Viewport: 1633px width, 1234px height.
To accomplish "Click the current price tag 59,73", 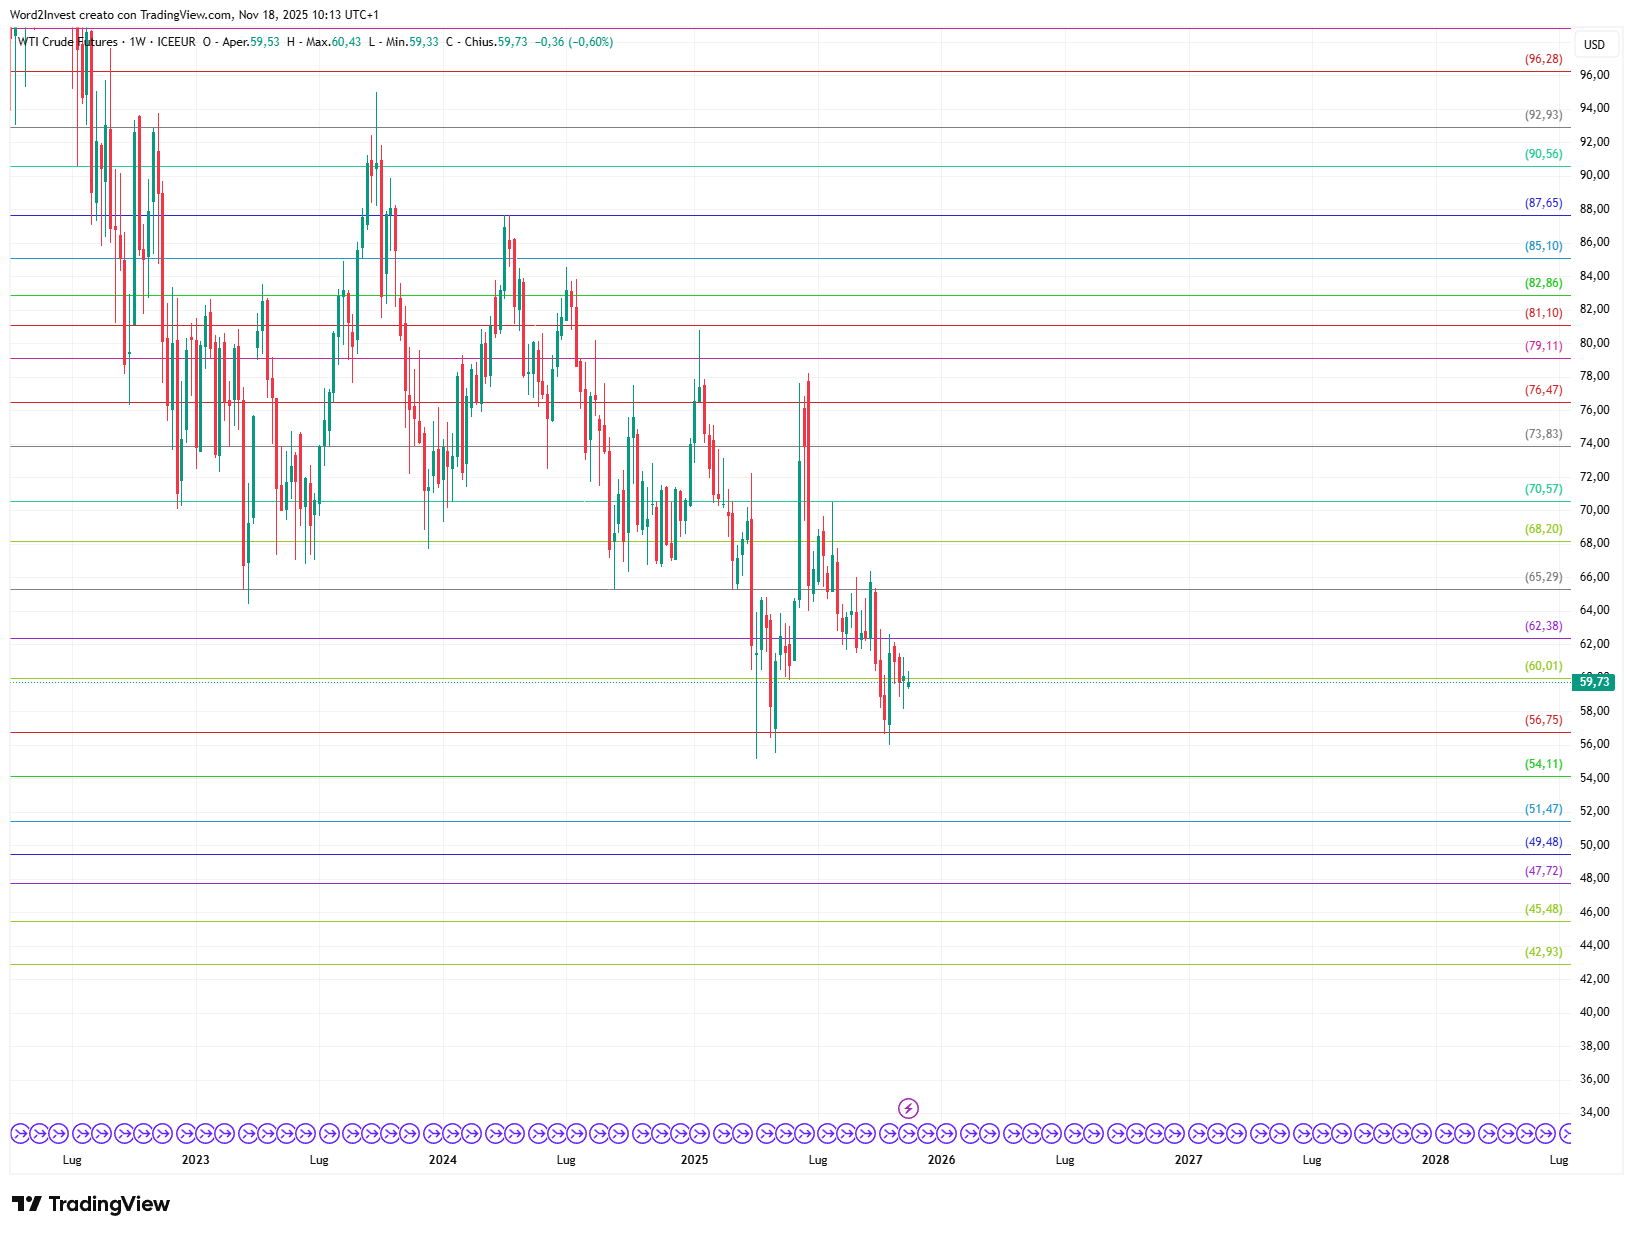I will coord(1593,682).
